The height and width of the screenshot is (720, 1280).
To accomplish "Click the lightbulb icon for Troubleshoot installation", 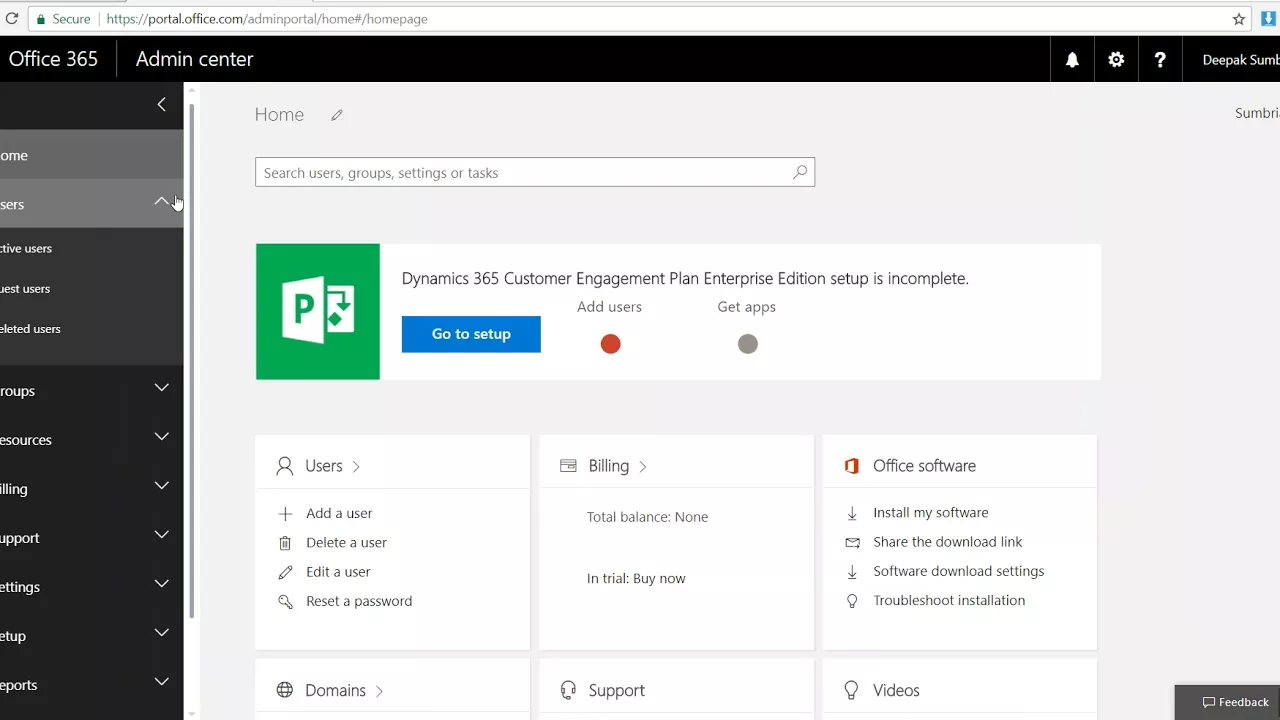I will point(852,601).
